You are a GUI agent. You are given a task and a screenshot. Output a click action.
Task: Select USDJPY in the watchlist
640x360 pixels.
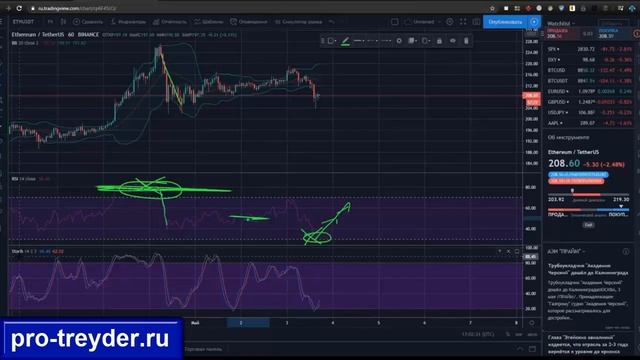589,112
